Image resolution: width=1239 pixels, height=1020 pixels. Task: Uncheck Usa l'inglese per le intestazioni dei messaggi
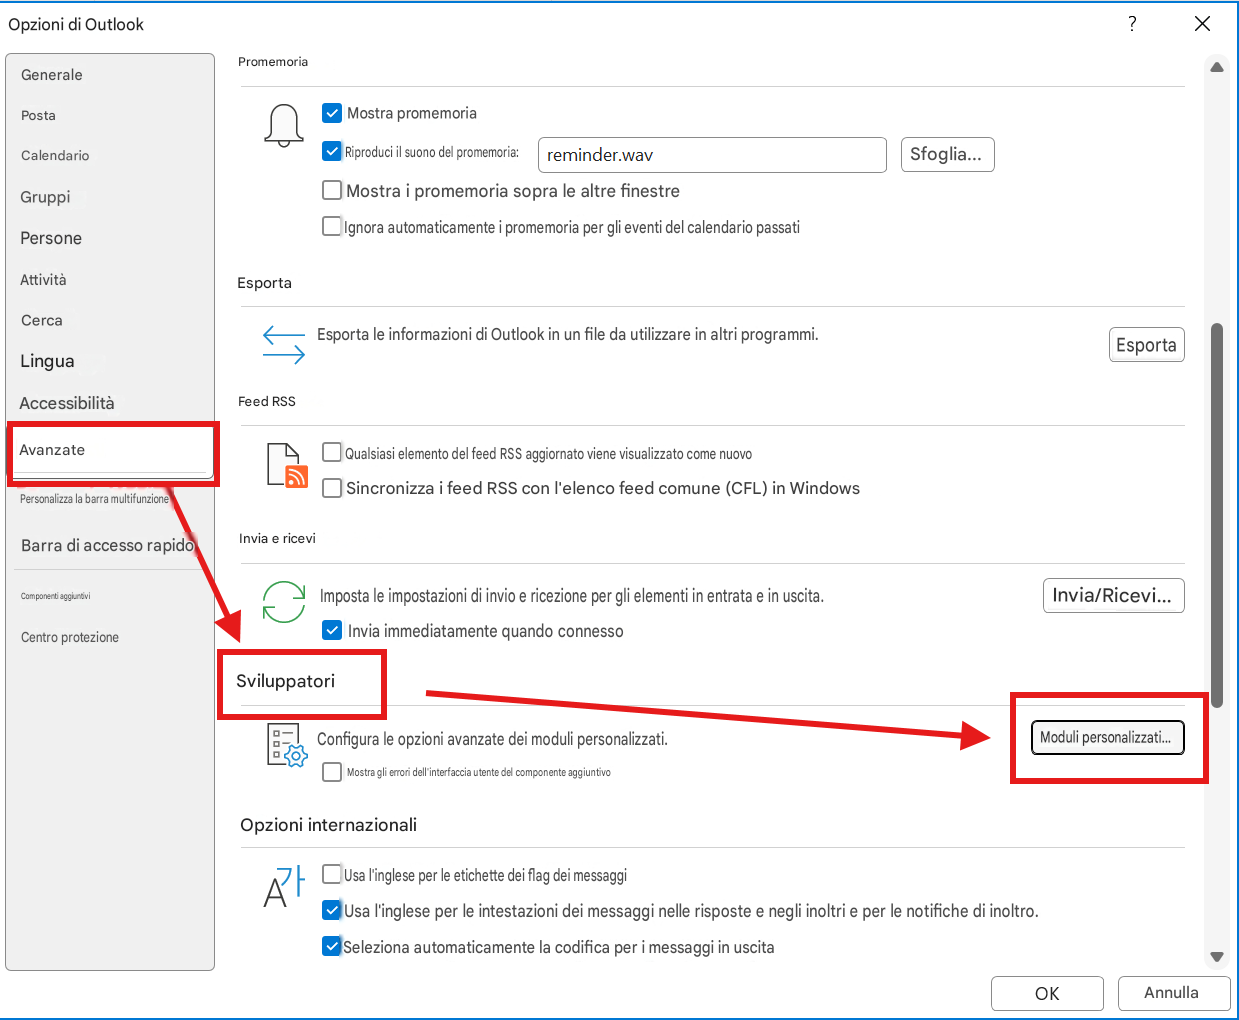tap(332, 910)
